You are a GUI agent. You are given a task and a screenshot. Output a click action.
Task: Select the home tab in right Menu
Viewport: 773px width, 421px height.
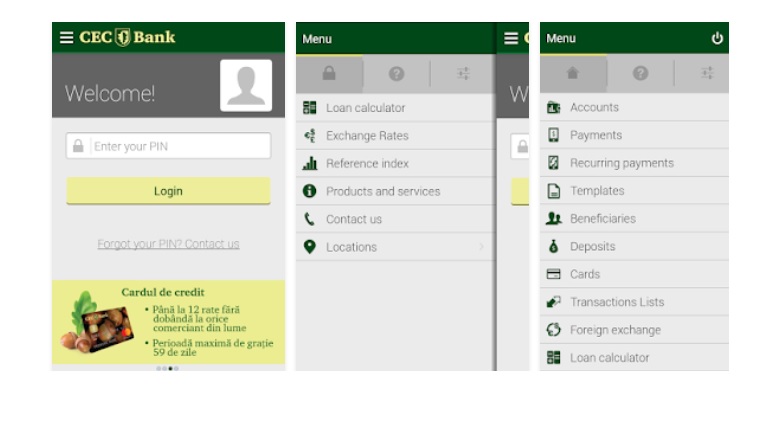[573, 73]
